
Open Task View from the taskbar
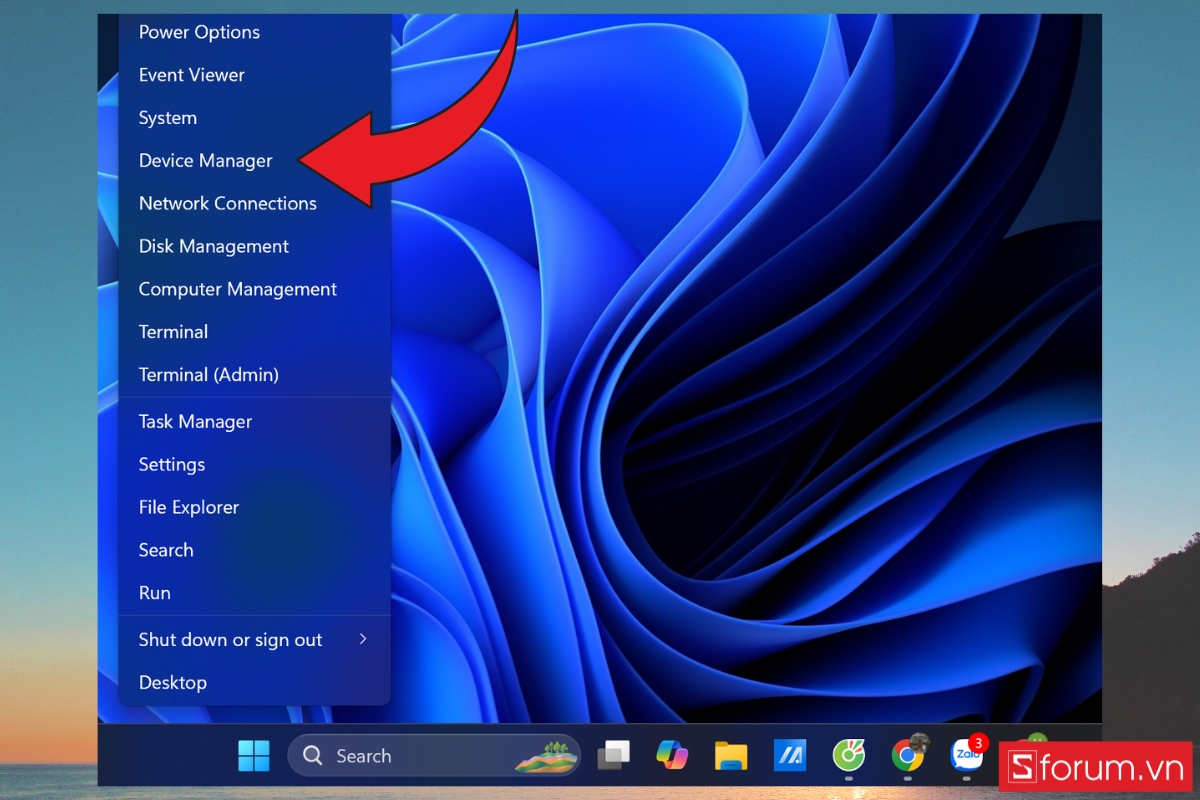pyautogui.click(x=613, y=756)
